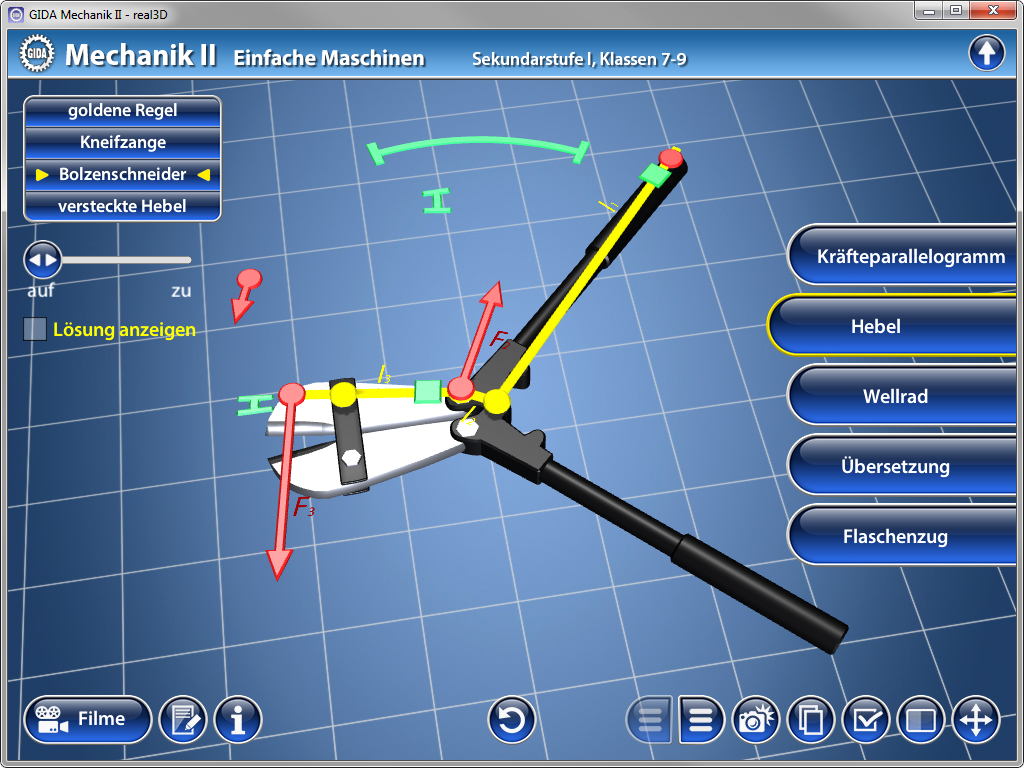This screenshot has width=1024, height=768.
Task: Click the camera screenshot icon
Action: coord(756,719)
